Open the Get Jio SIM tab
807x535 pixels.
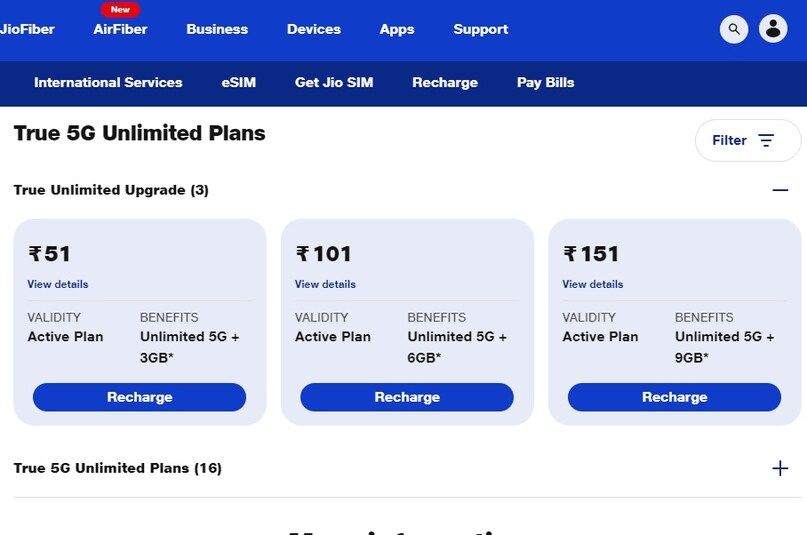pyautogui.click(x=334, y=82)
